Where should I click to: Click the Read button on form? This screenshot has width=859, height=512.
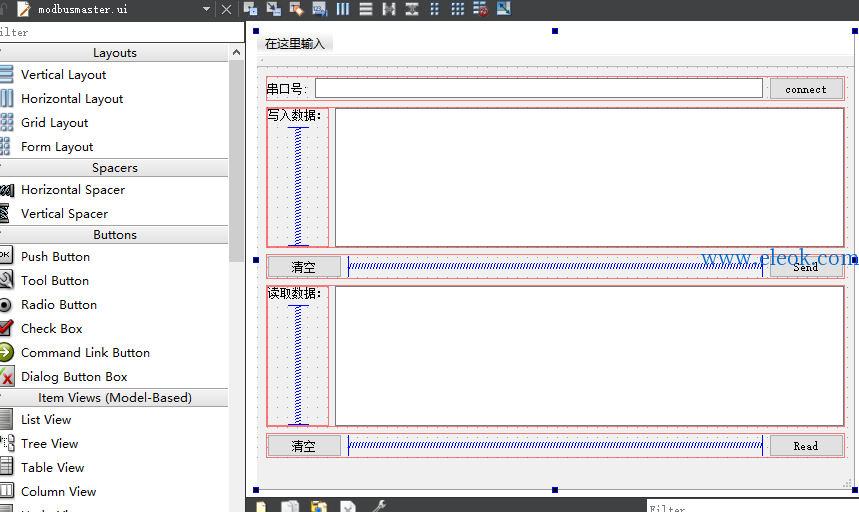point(806,446)
